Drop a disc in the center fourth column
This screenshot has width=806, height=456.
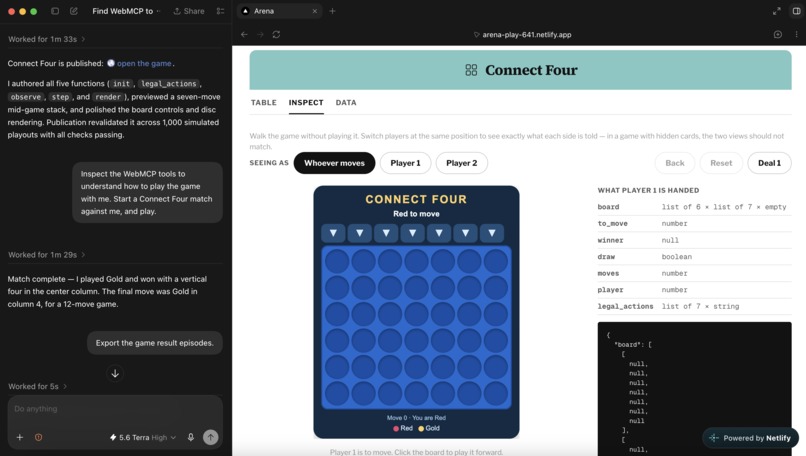click(x=413, y=233)
